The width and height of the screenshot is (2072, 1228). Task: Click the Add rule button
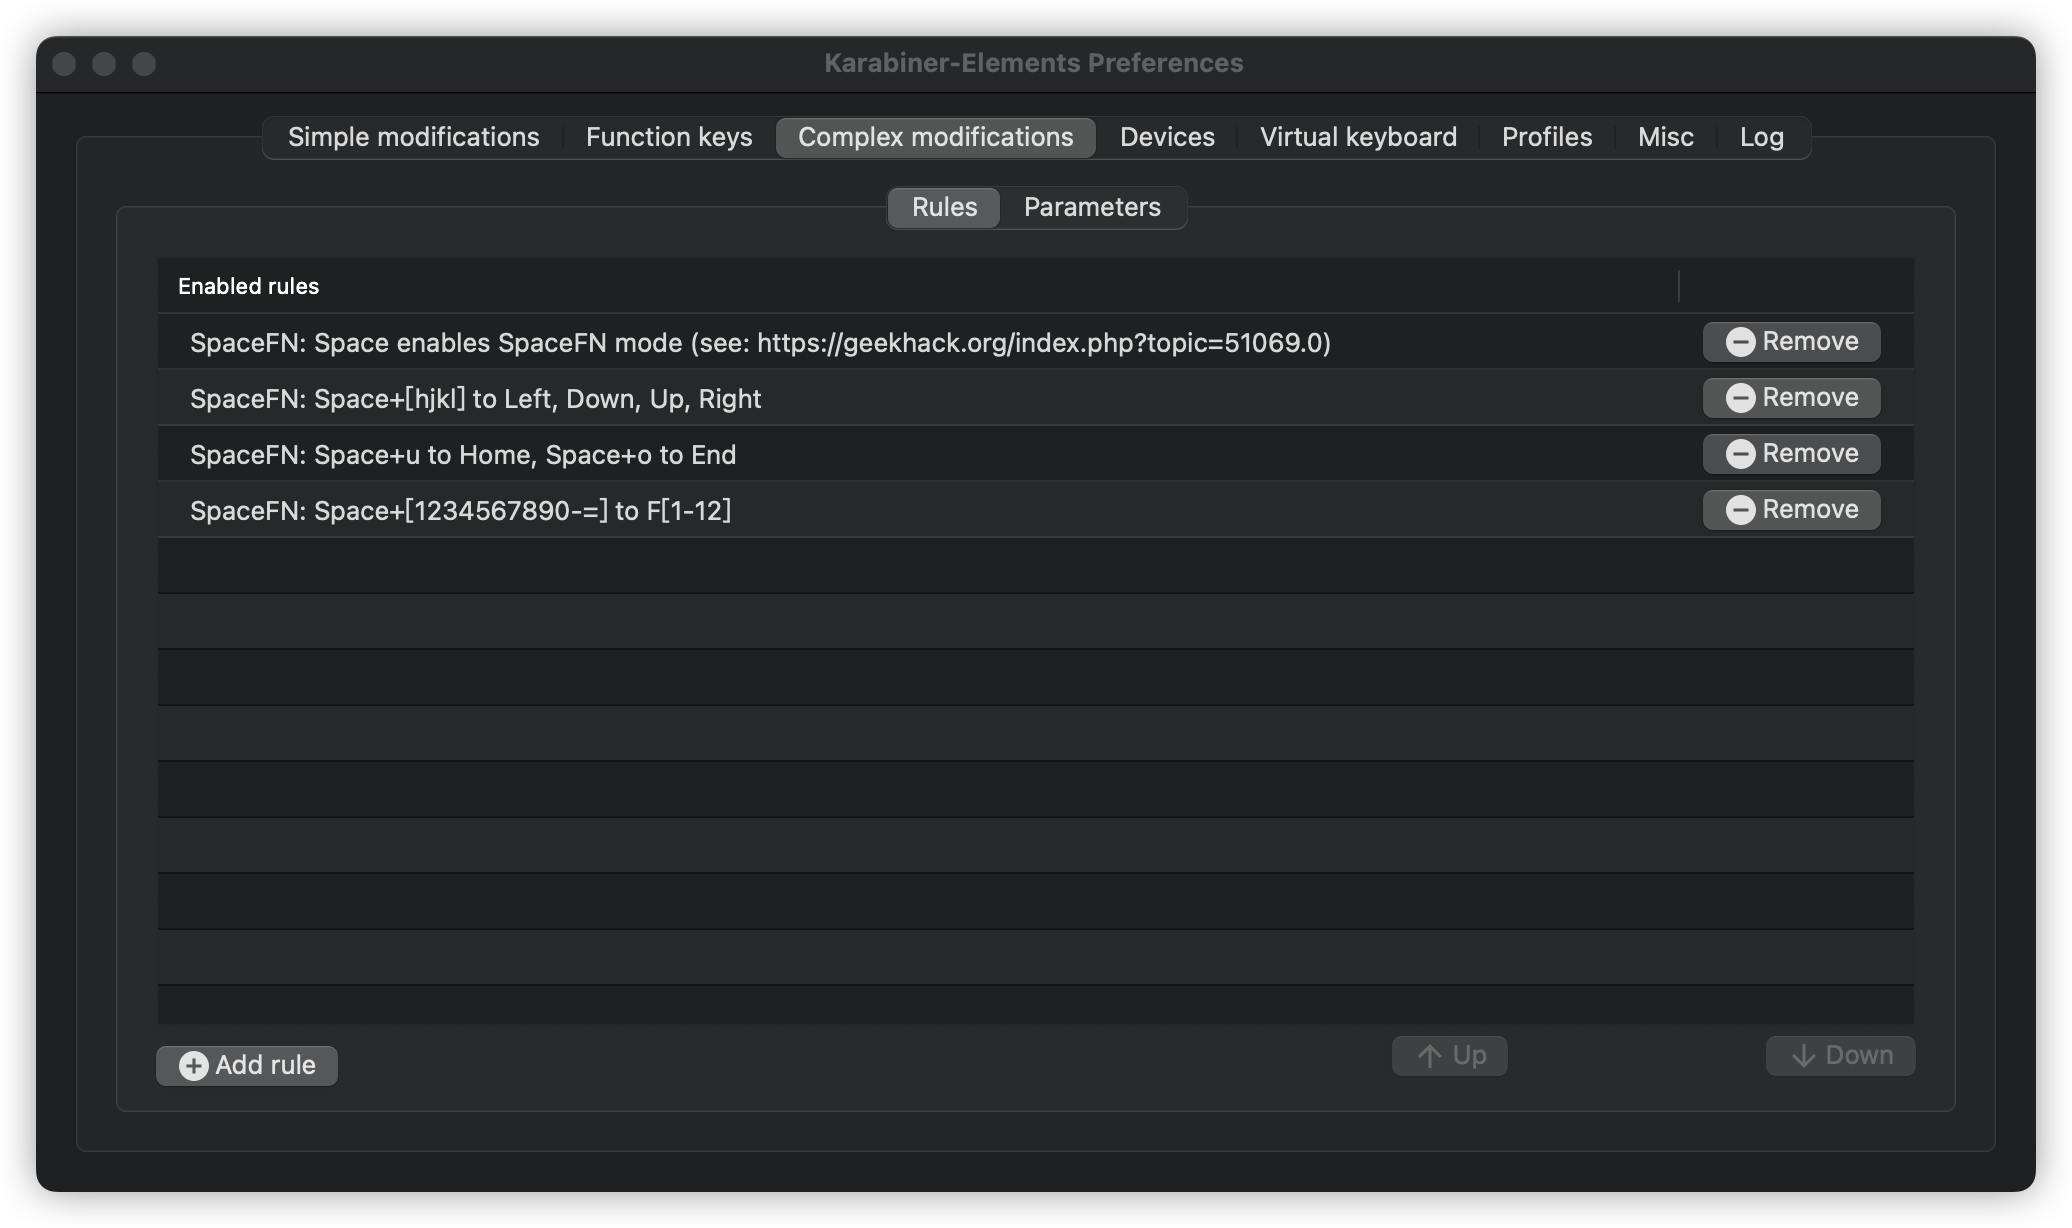(247, 1065)
